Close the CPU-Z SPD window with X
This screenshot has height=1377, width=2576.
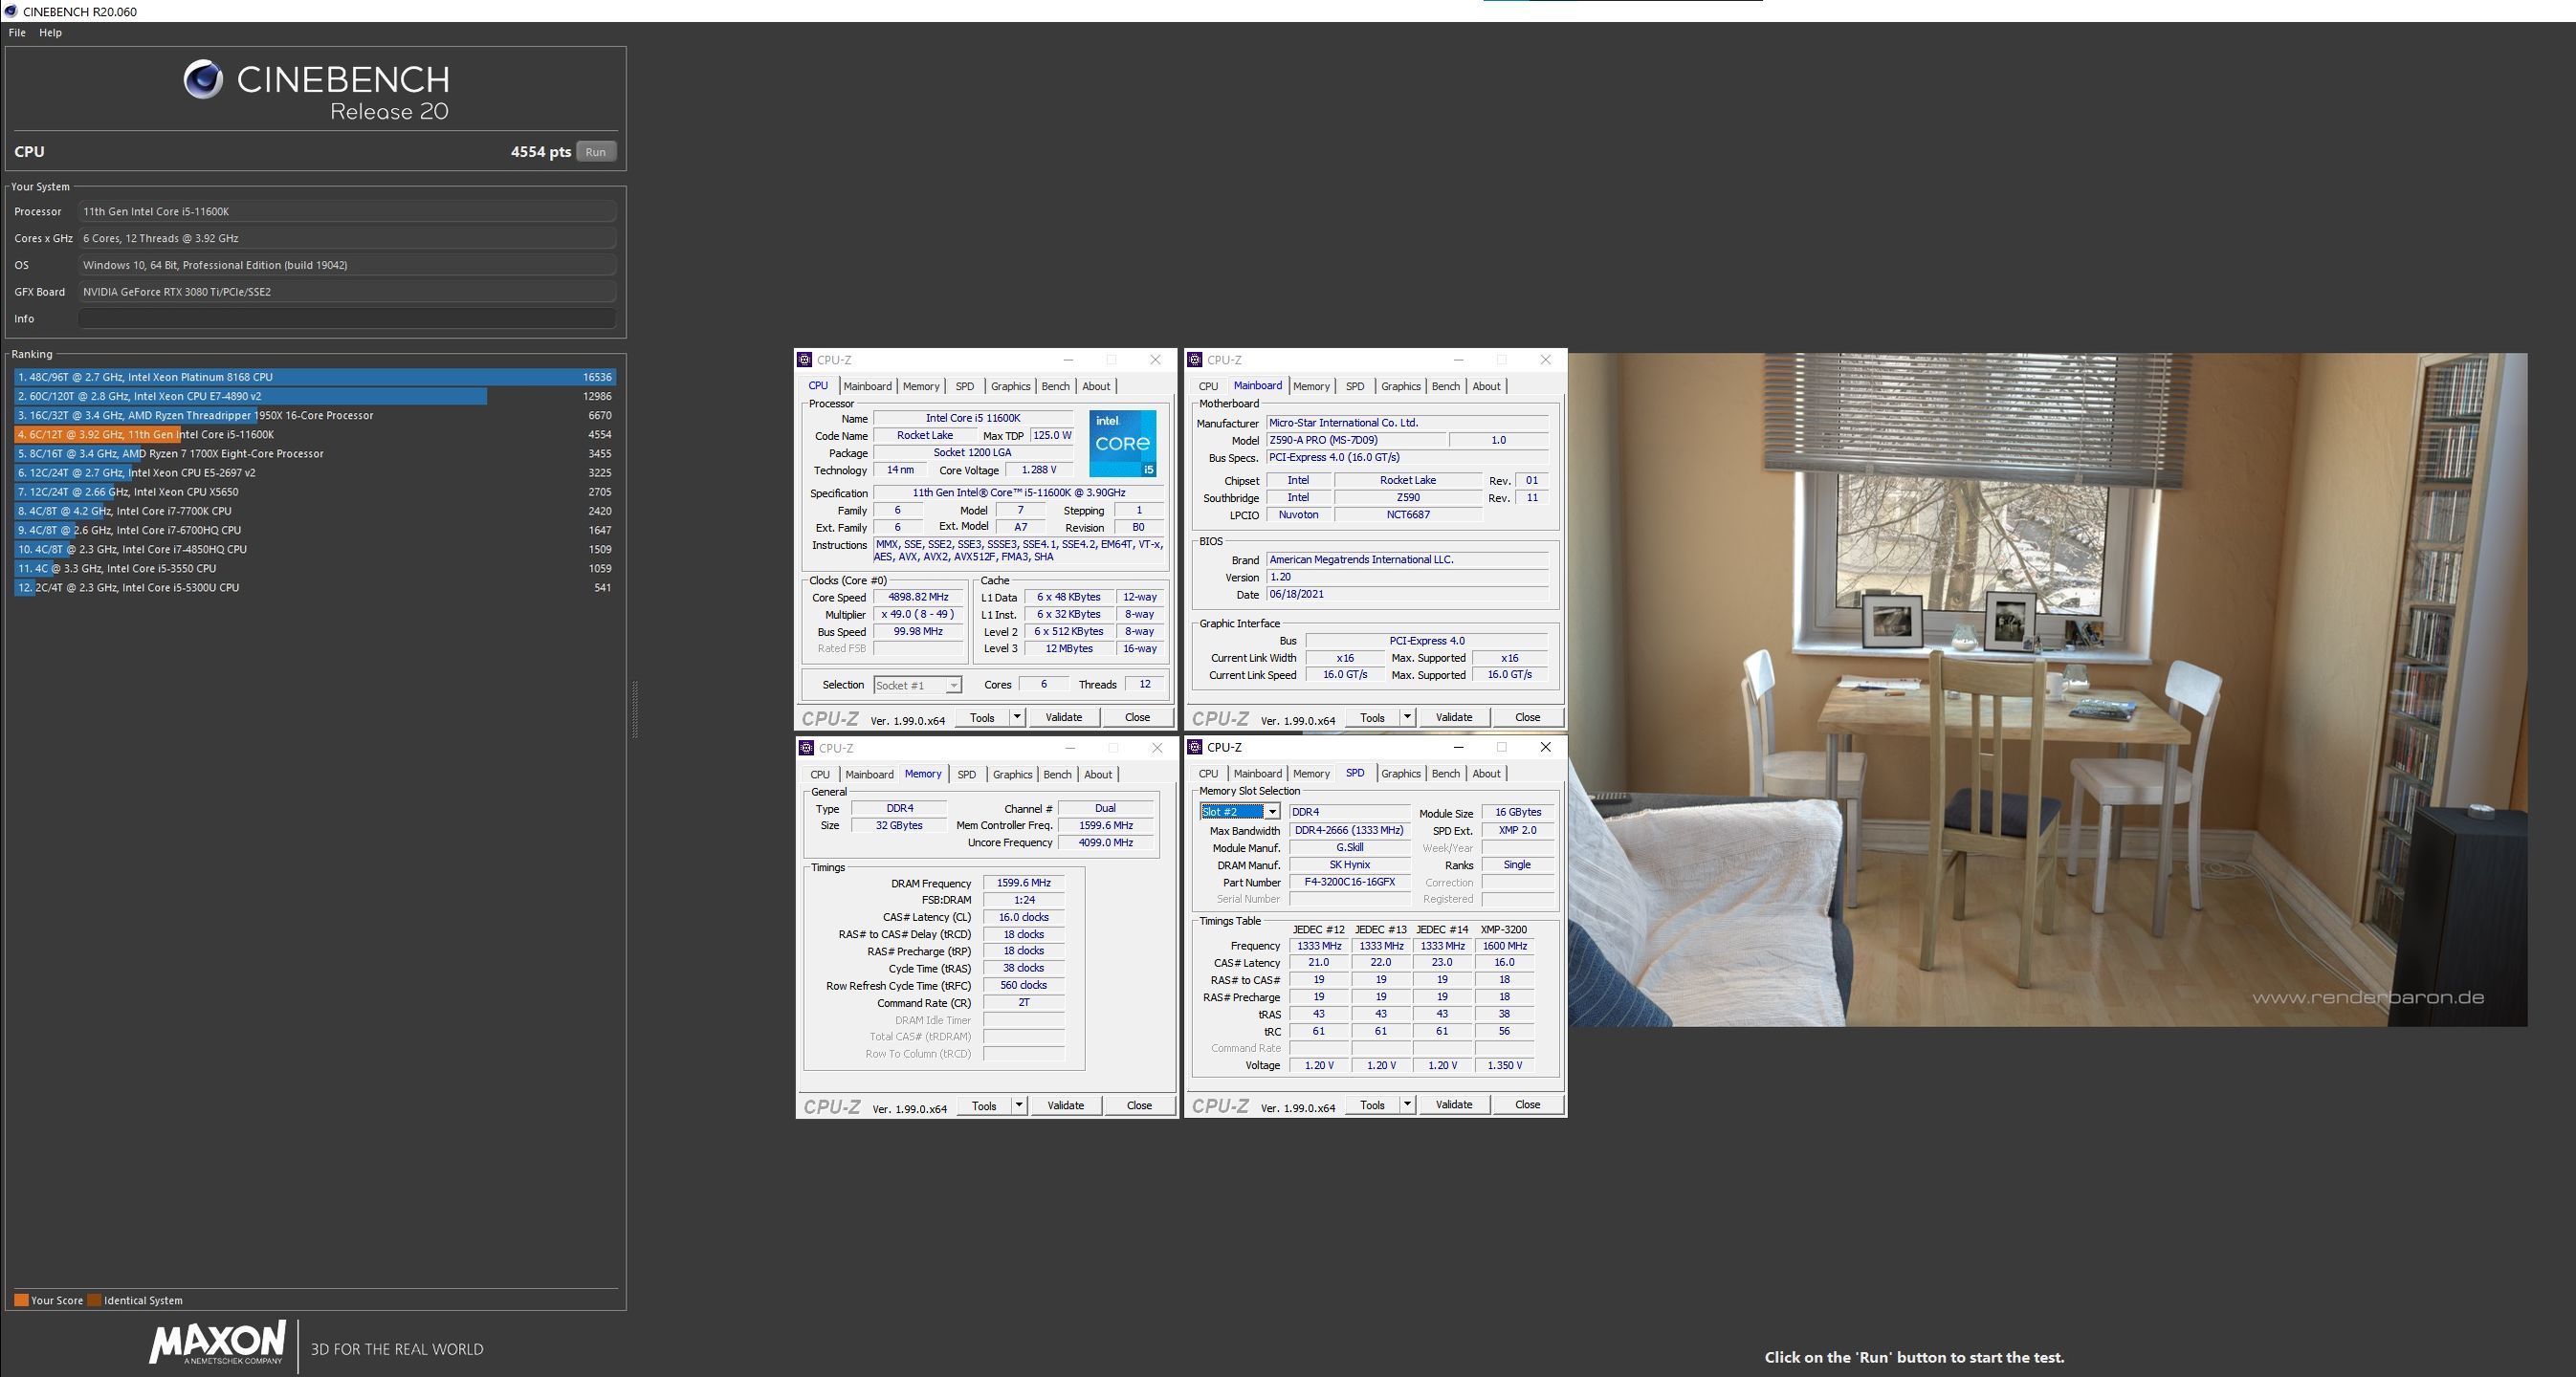point(1545,747)
